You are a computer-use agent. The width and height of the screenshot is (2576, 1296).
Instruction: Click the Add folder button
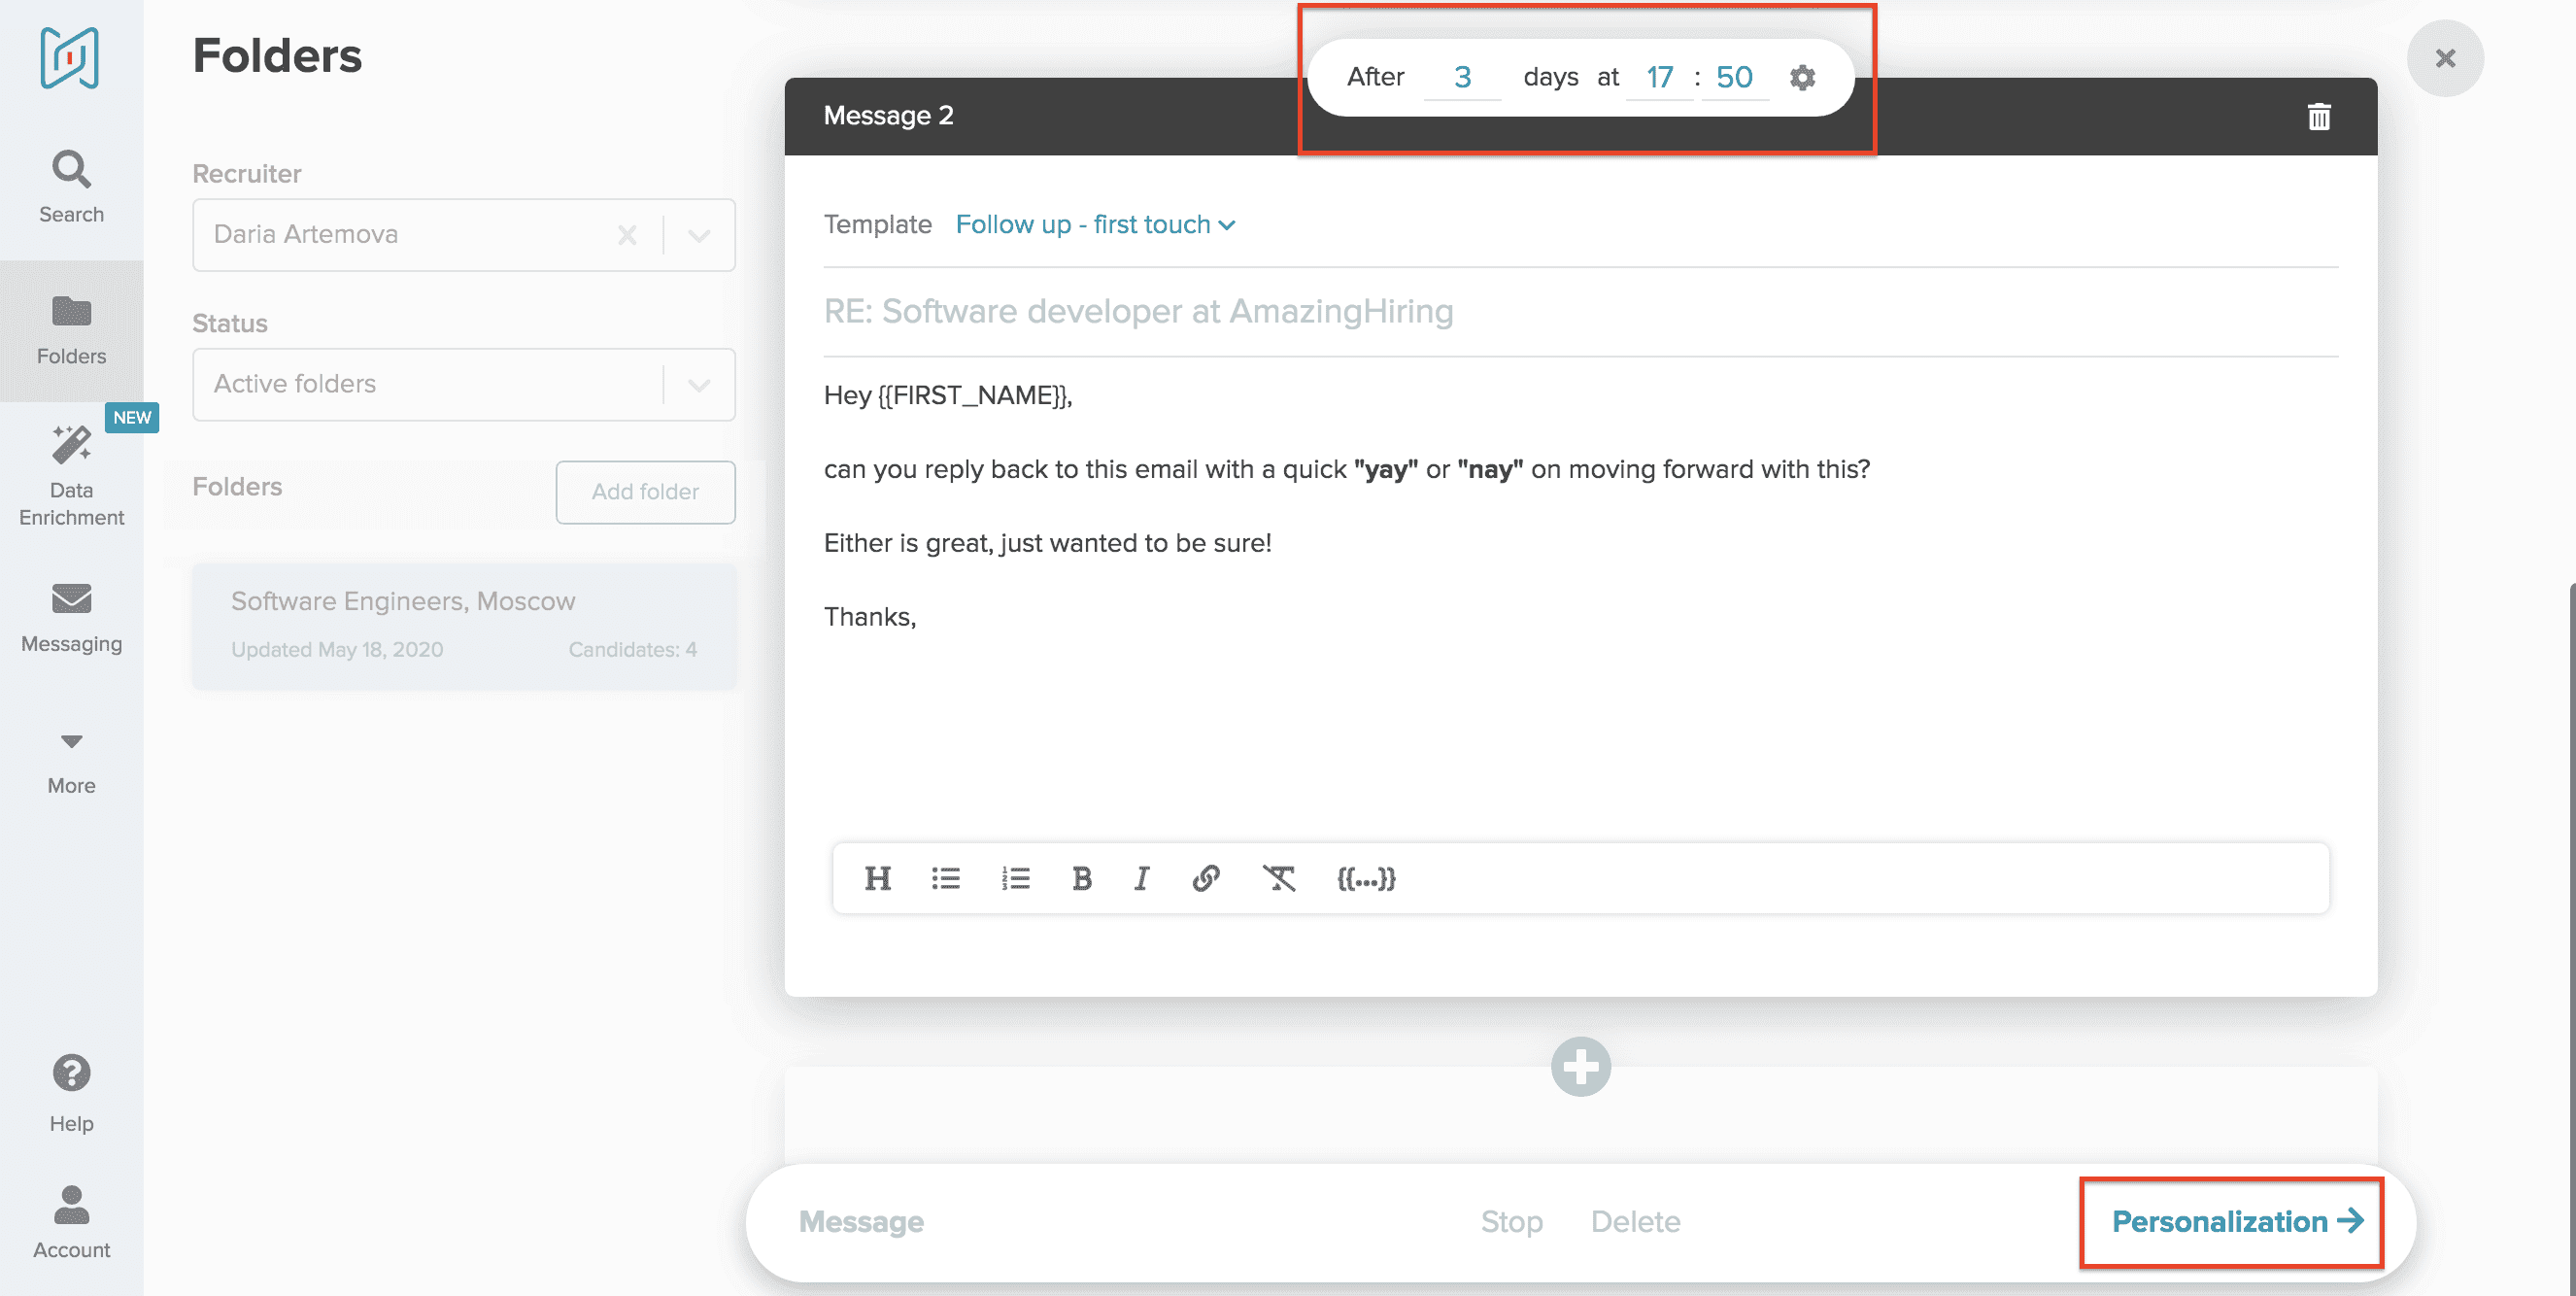pyautogui.click(x=645, y=491)
